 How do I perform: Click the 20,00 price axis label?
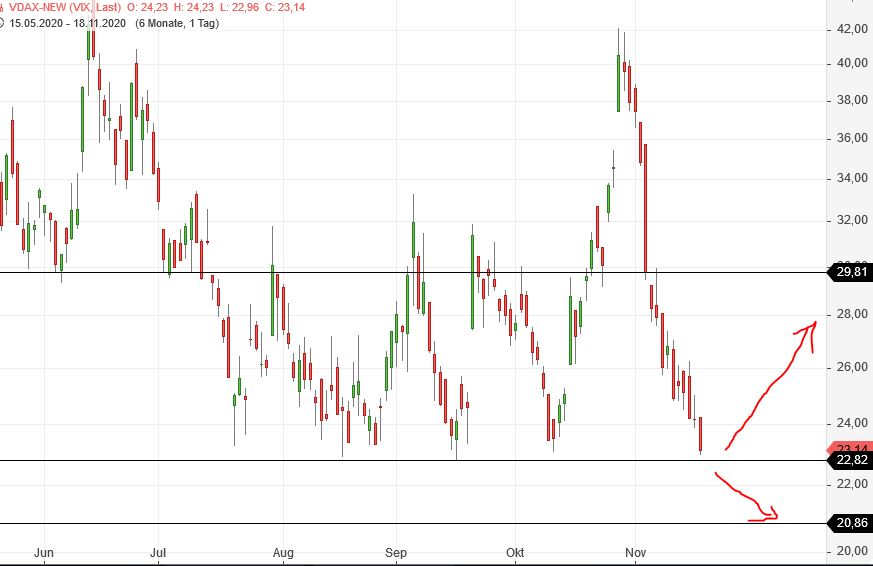pos(852,551)
